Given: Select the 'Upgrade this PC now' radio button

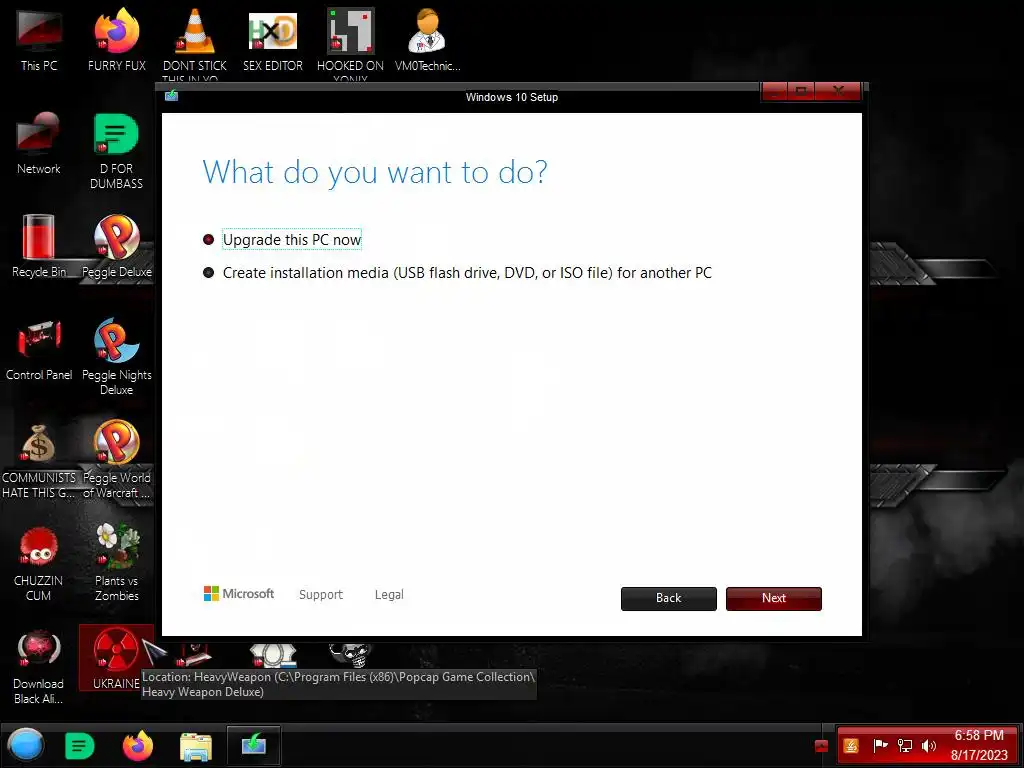Looking at the screenshot, I should point(208,240).
